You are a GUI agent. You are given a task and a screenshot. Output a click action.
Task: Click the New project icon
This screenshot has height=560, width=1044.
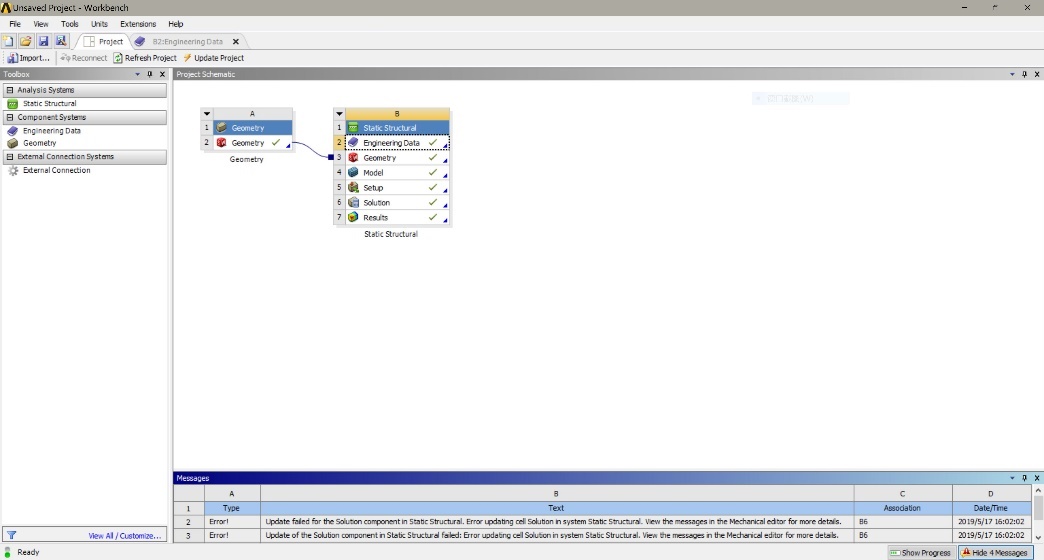pos(9,41)
